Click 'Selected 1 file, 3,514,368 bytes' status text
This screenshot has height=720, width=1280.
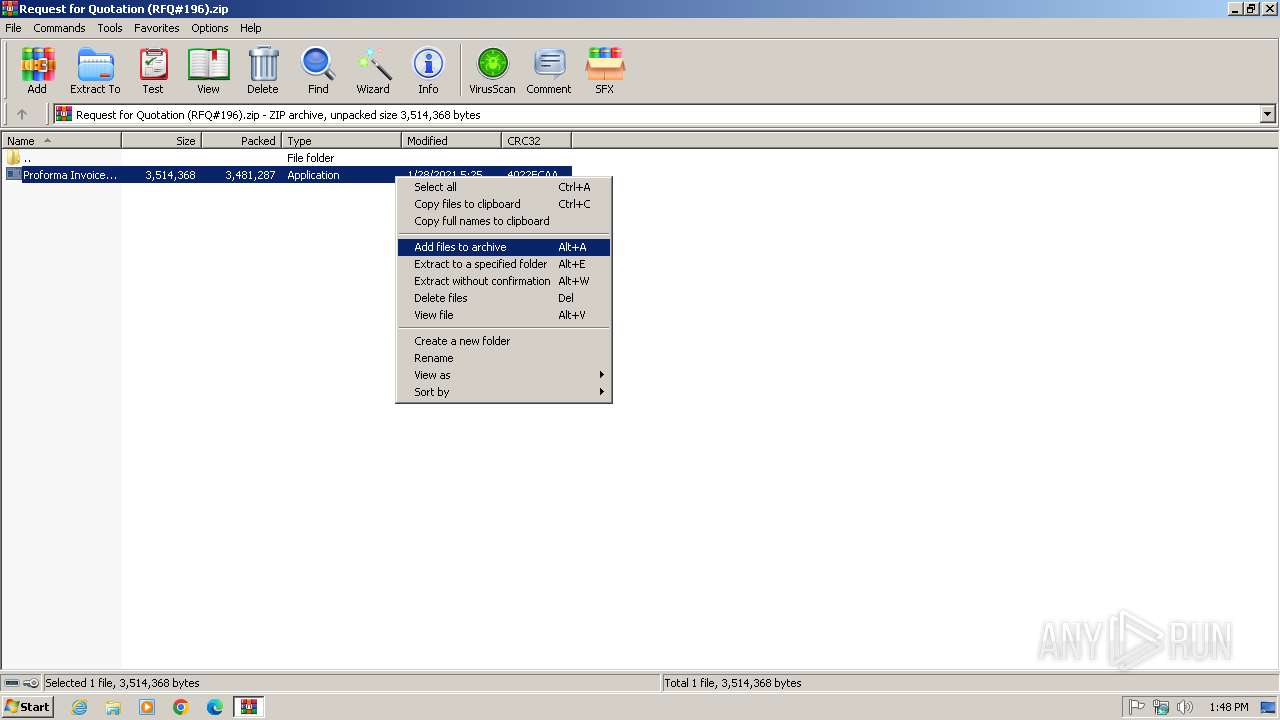point(122,683)
